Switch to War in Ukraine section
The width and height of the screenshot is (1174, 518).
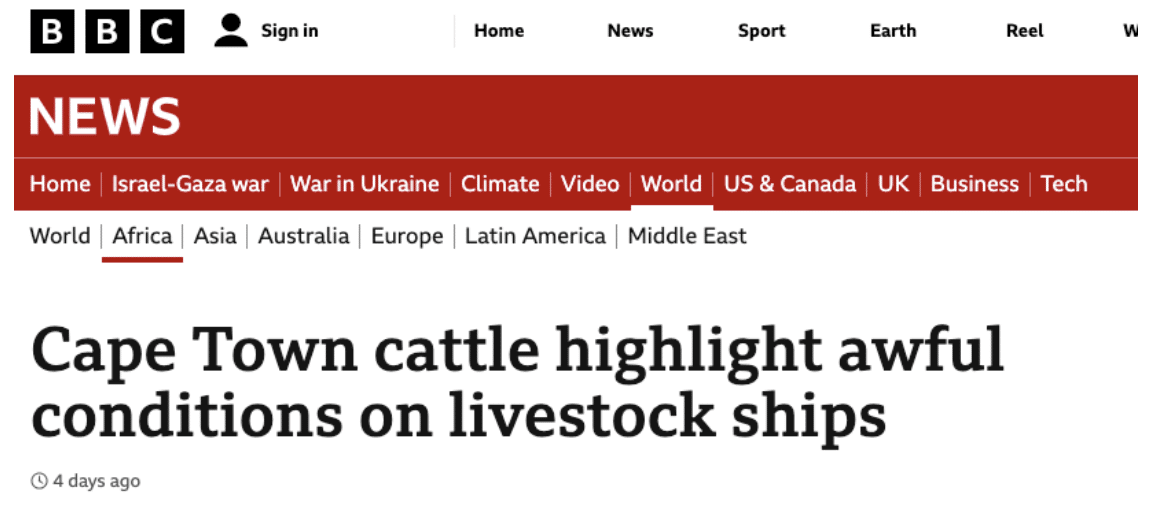[x=365, y=184]
